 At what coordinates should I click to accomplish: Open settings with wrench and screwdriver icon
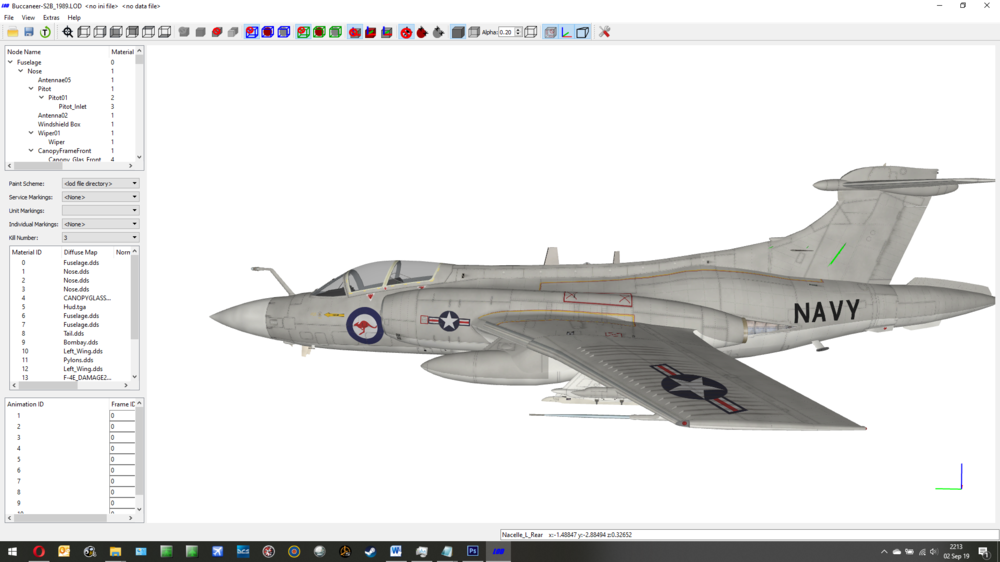[x=605, y=32]
